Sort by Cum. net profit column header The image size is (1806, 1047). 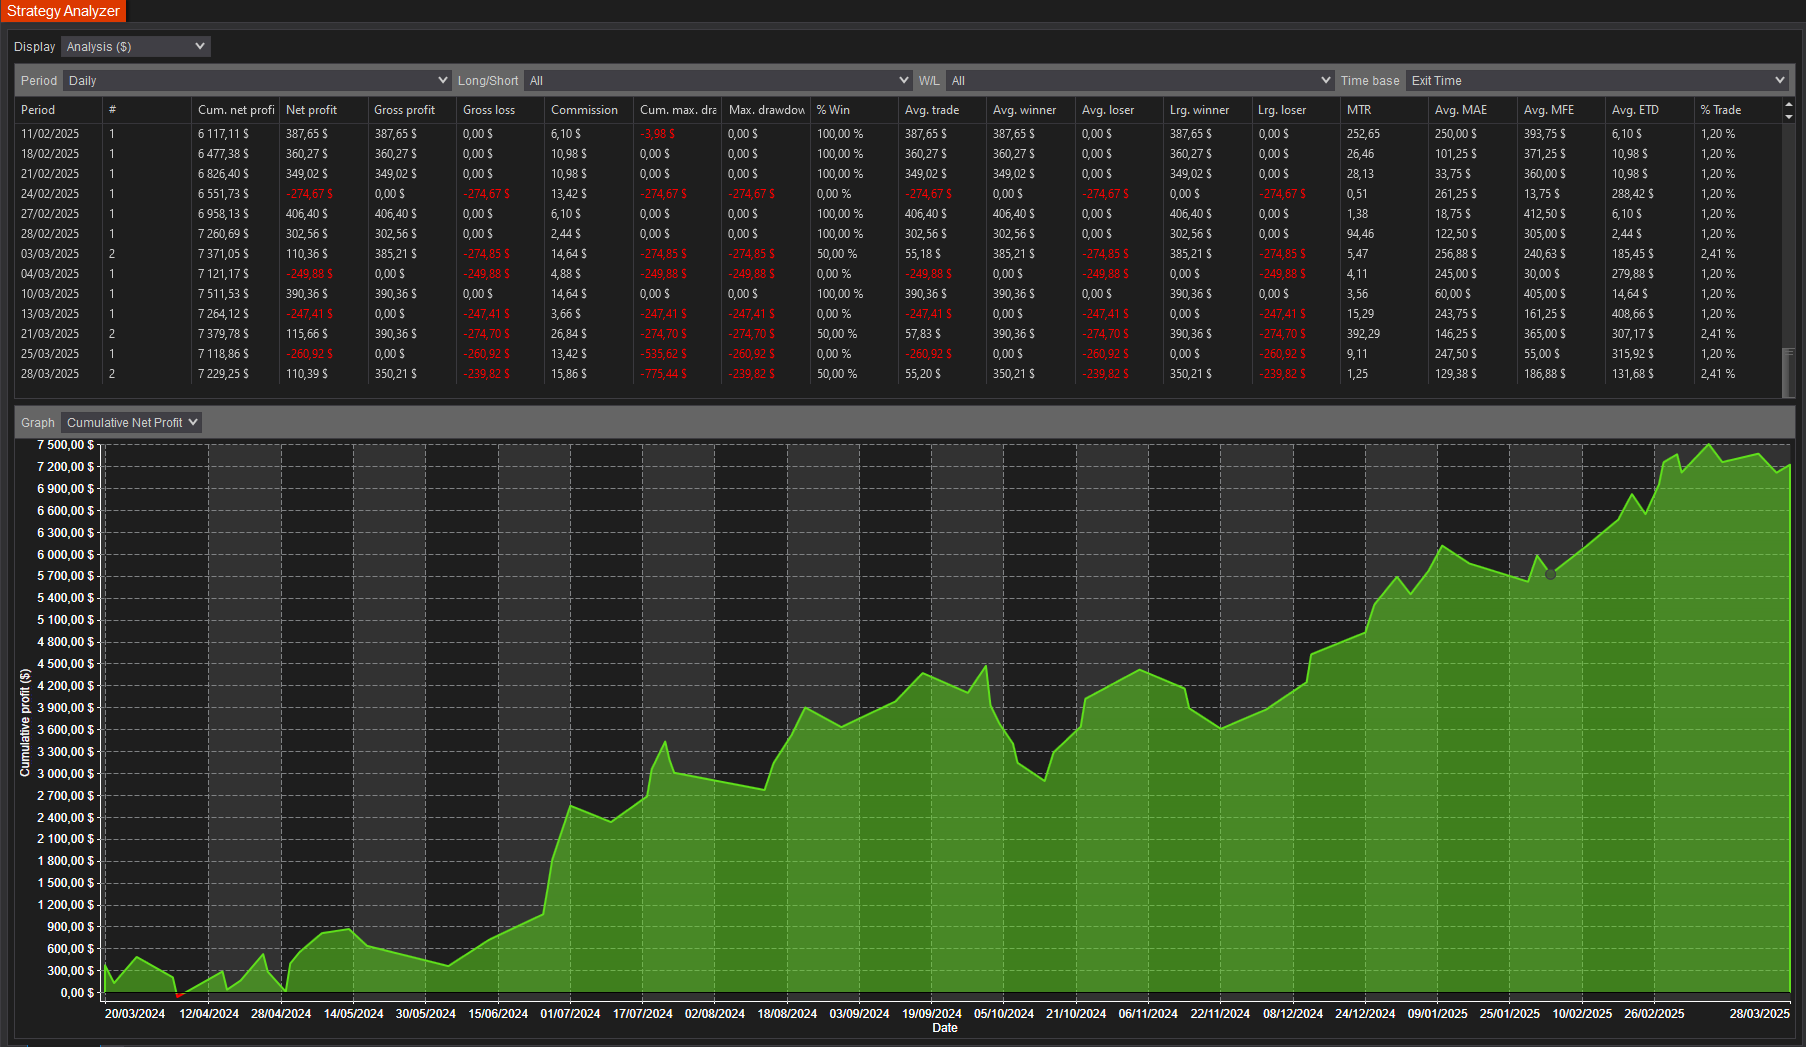tap(235, 110)
